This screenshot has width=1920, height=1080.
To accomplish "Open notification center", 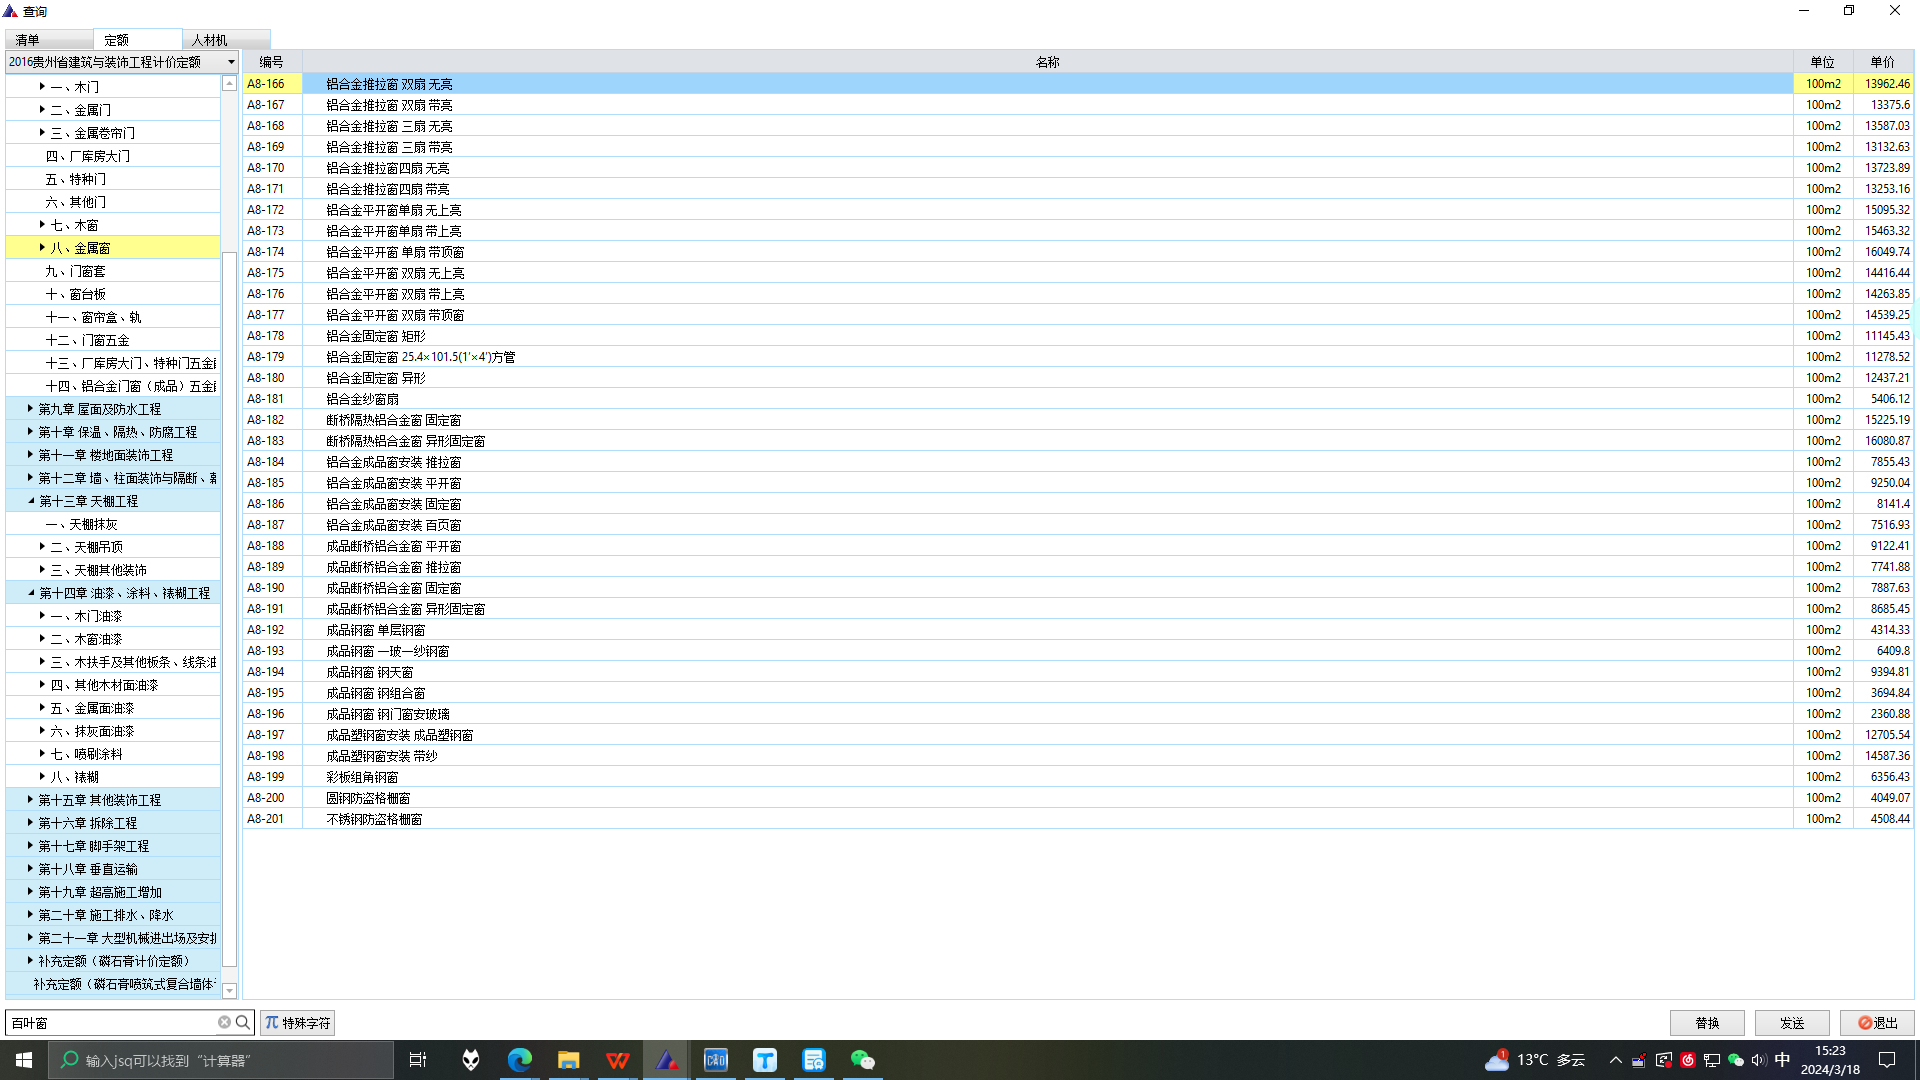I will [1887, 1060].
